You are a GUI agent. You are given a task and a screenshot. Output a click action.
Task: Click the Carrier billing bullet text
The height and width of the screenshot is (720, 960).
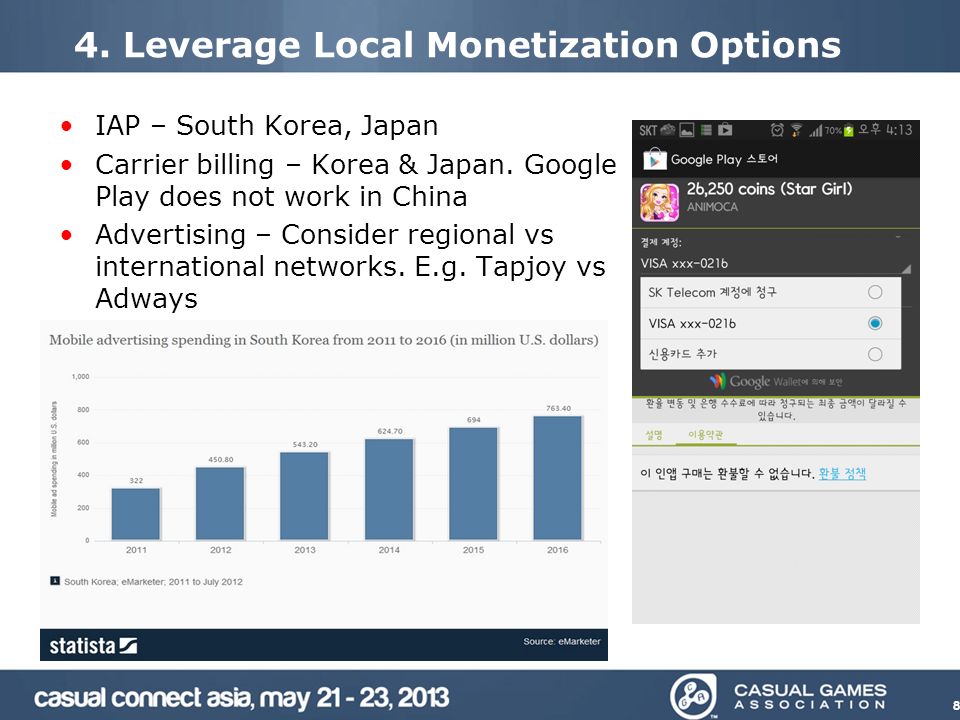355,180
